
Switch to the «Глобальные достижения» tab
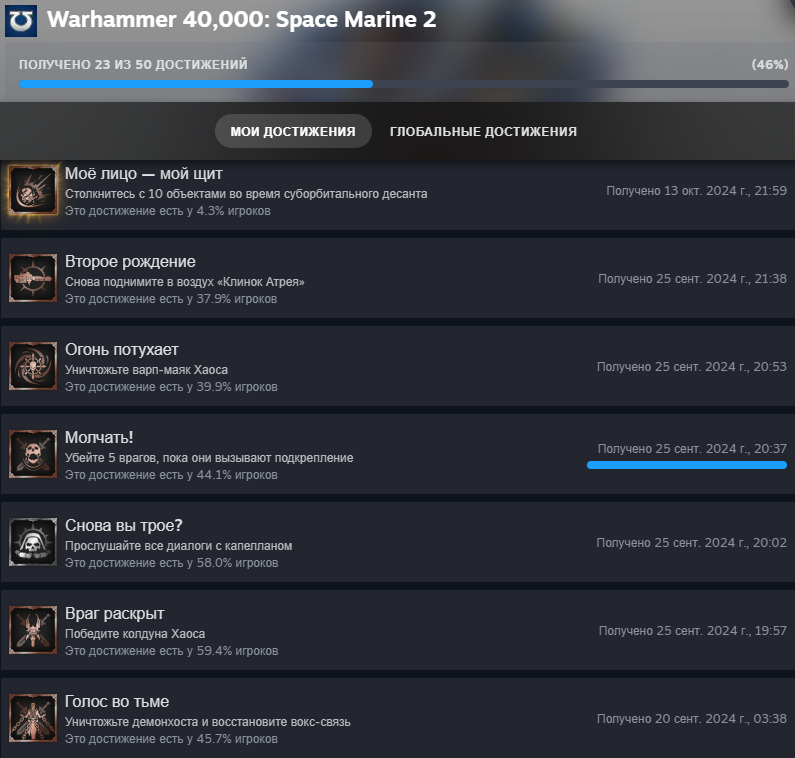pyautogui.click(x=483, y=131)
